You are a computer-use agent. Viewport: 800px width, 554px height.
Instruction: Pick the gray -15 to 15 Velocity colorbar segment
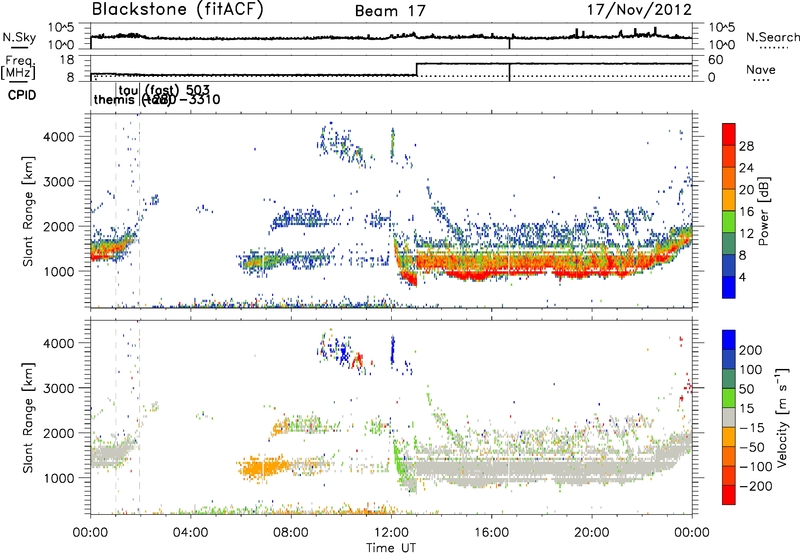point(729,417)
